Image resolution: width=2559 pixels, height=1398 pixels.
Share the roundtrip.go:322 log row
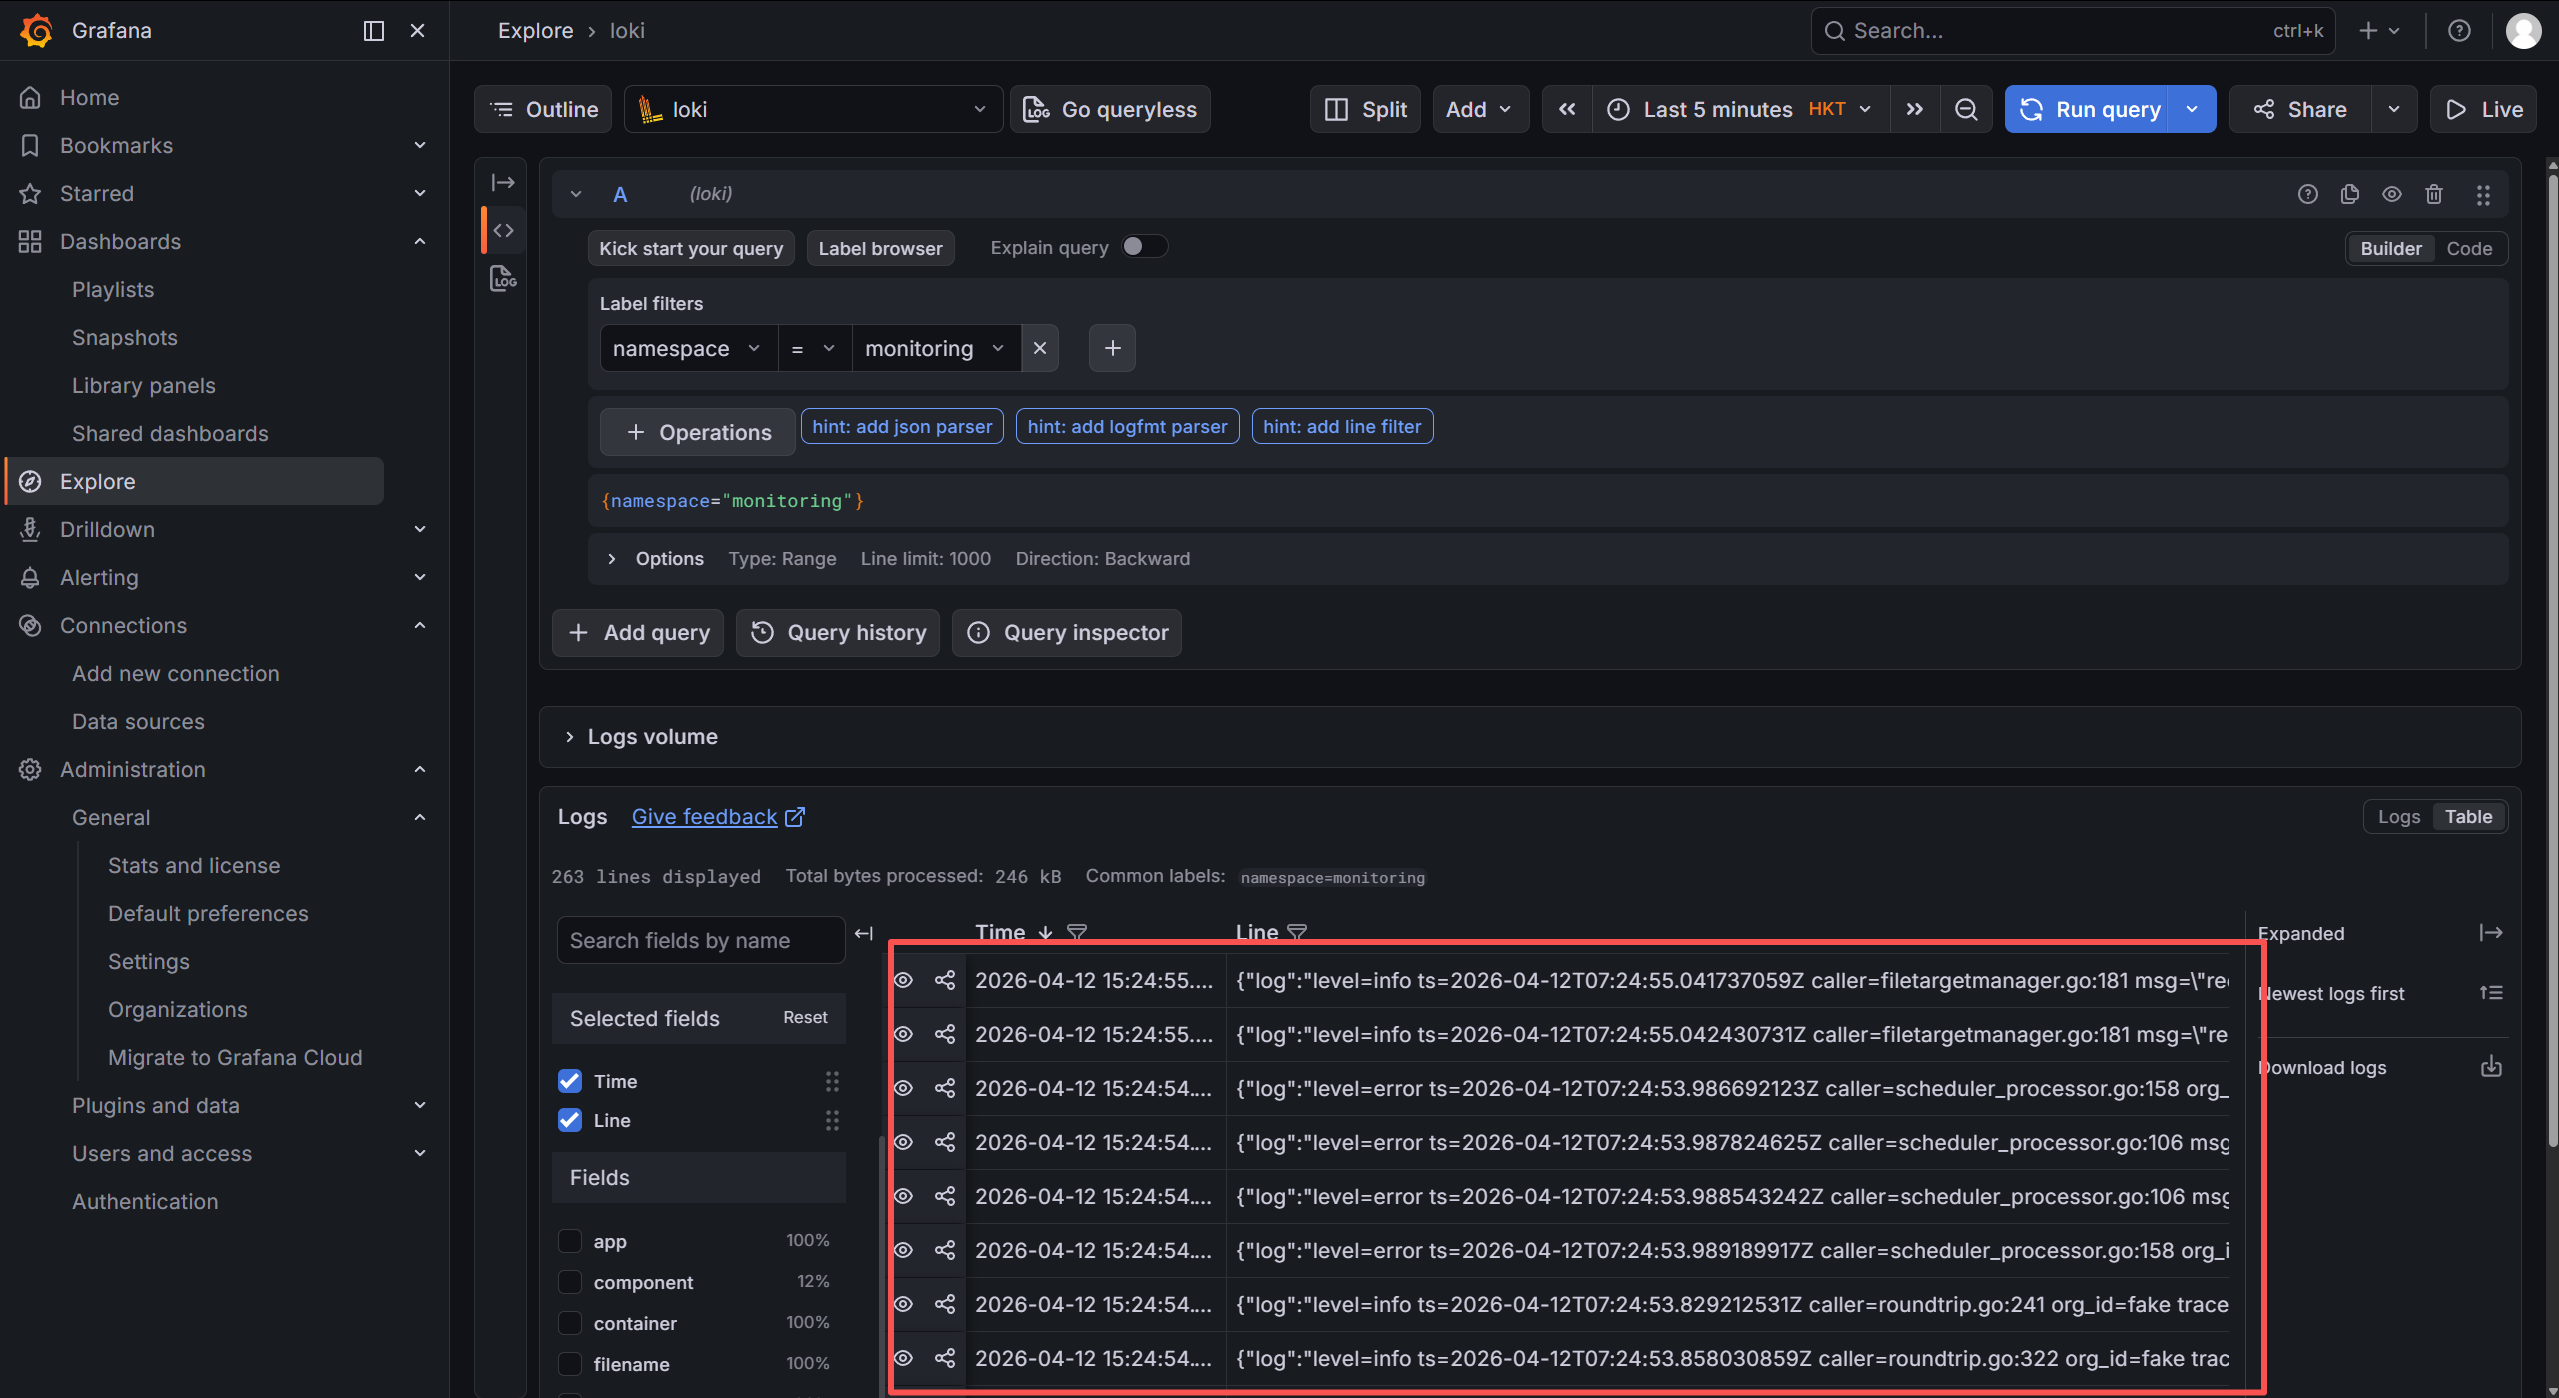[945, 1358]
